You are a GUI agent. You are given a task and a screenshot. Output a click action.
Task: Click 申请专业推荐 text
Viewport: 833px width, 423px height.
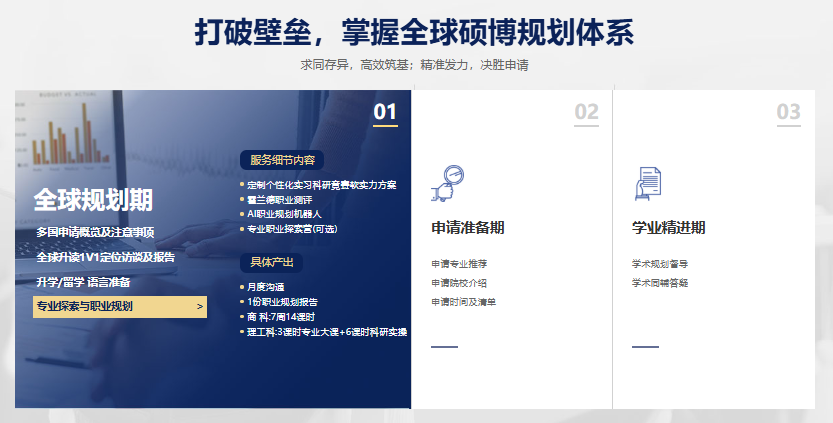point(459,264)
